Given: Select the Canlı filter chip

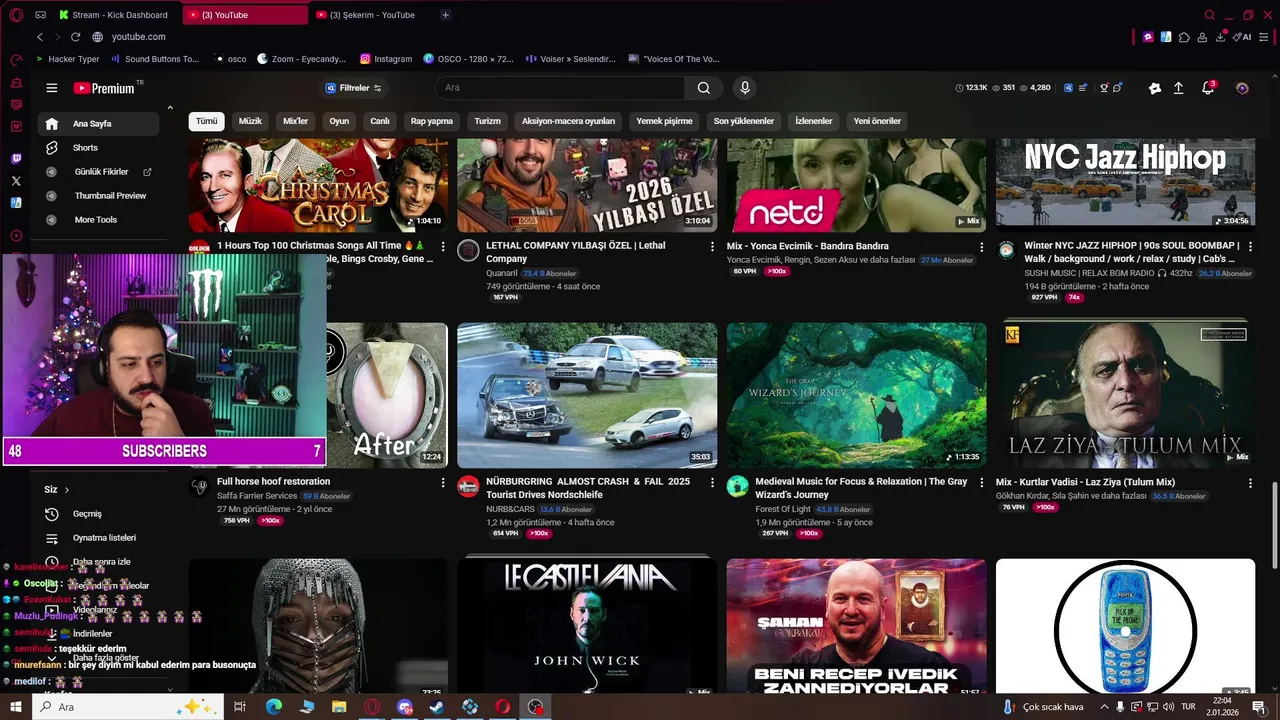Looking at the screenshot, I should click(380, 121).
